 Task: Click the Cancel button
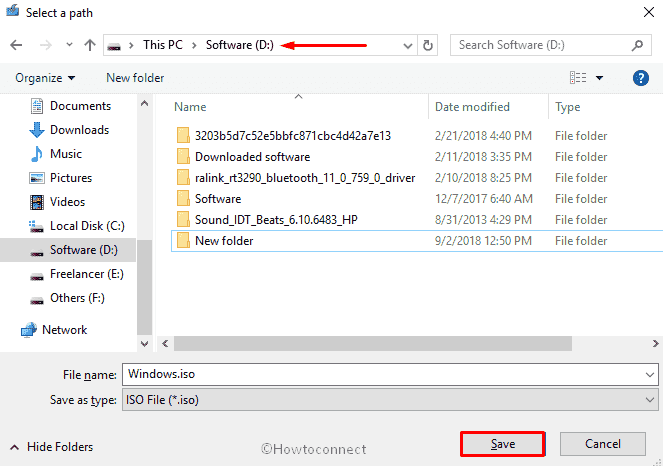603,444
